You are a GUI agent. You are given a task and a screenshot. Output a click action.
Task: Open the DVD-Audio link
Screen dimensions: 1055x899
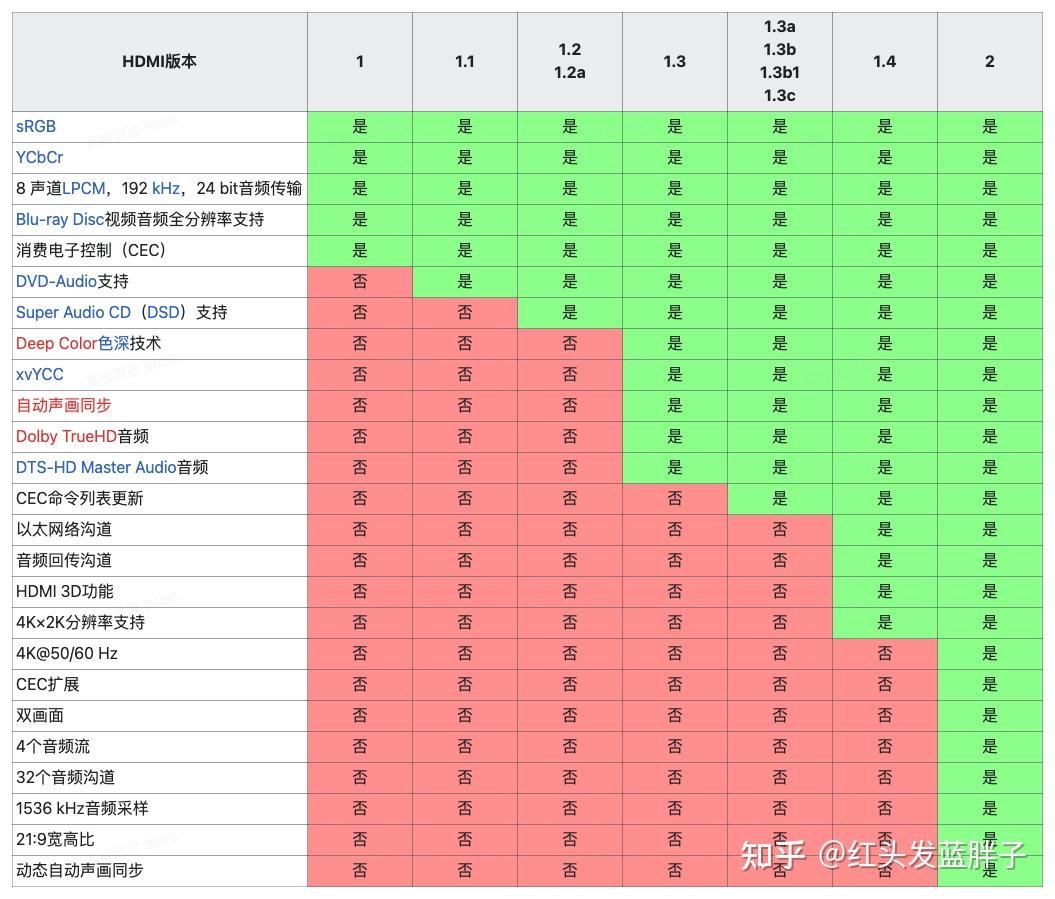click(57, 281)
